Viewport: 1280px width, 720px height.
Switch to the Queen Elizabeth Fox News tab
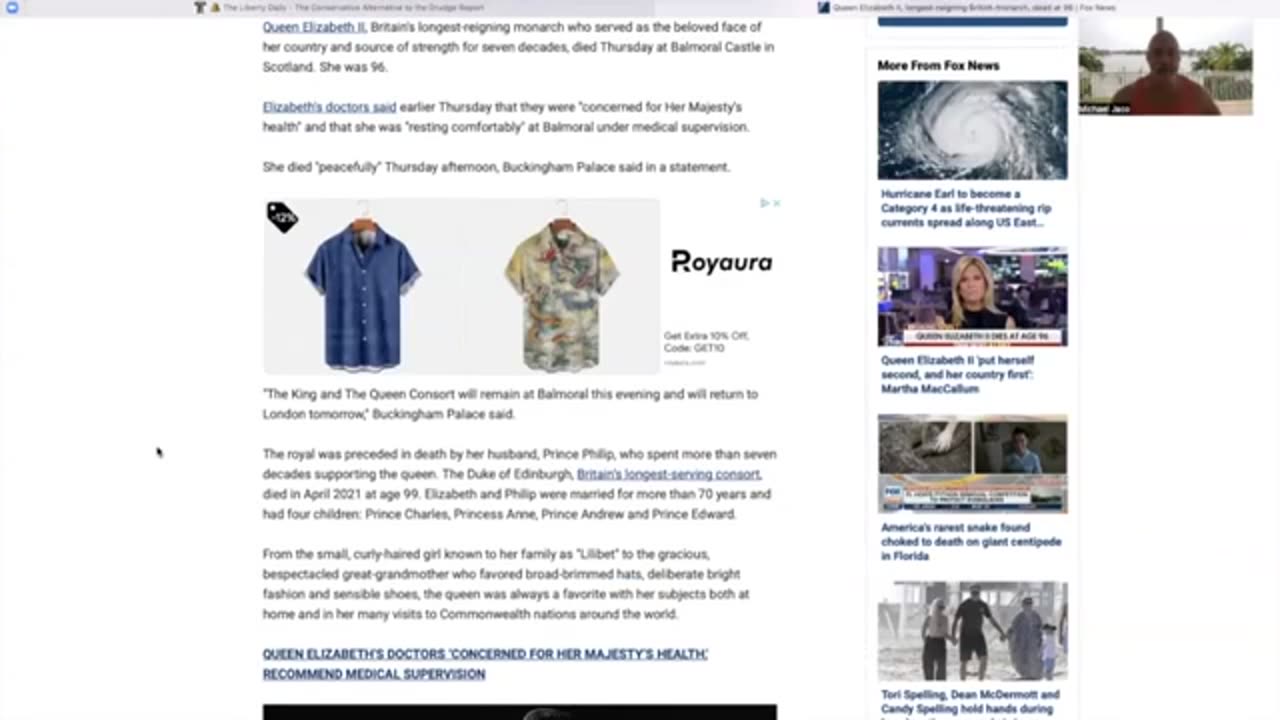[966, 7]
